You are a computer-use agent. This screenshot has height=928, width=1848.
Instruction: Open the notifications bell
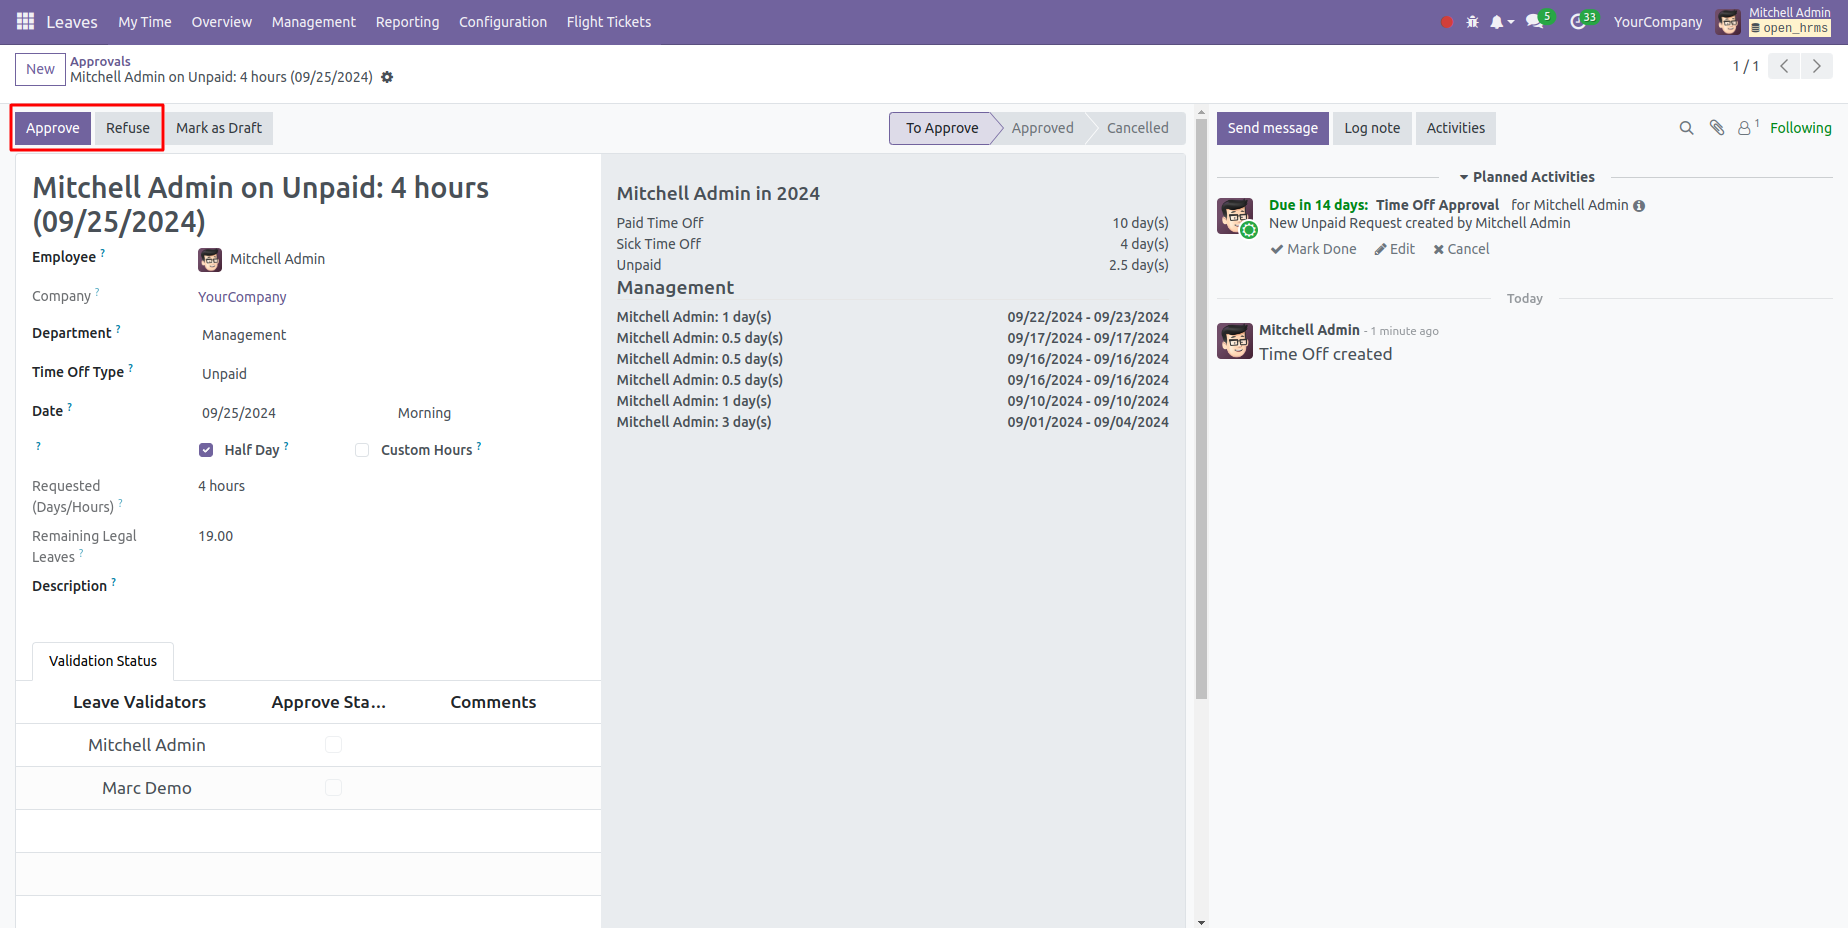(1497, 22)
